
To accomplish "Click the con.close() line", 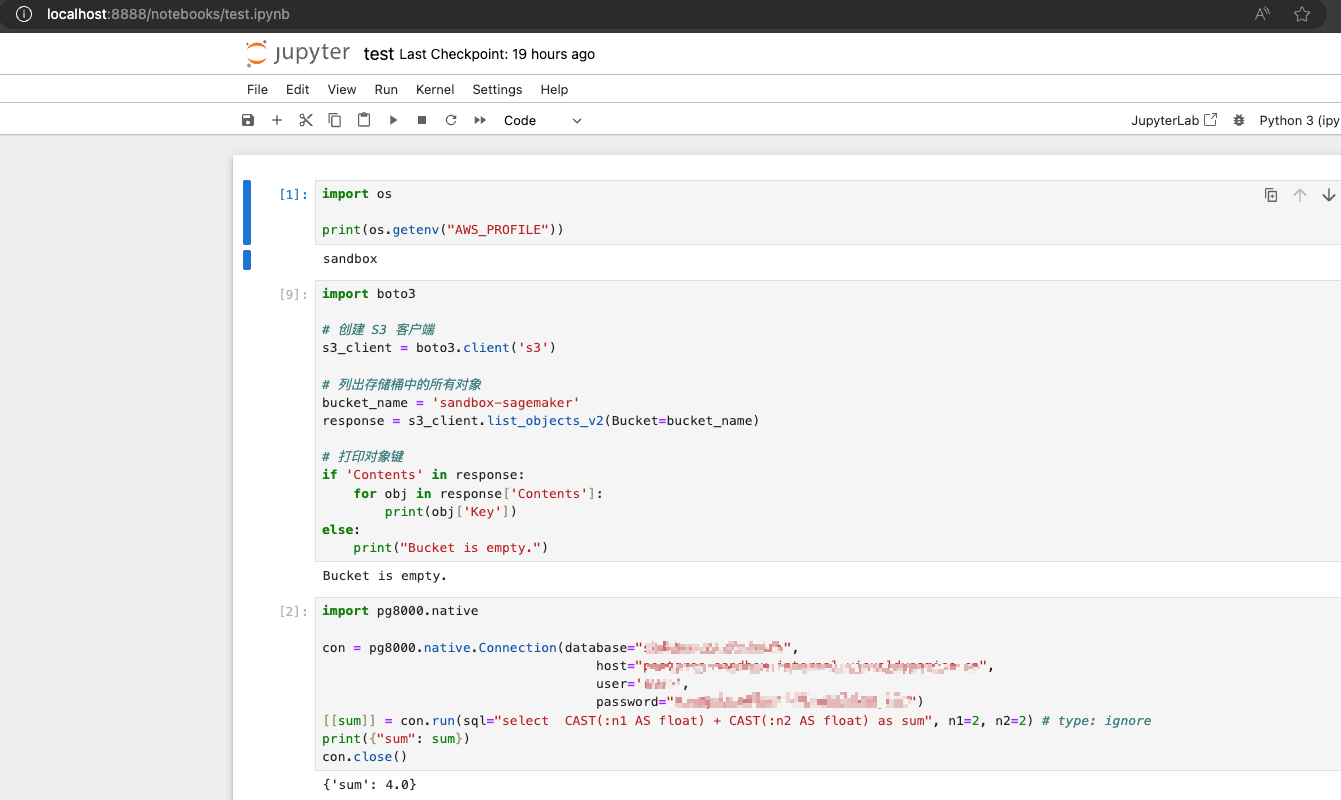I will click(365, 757).
